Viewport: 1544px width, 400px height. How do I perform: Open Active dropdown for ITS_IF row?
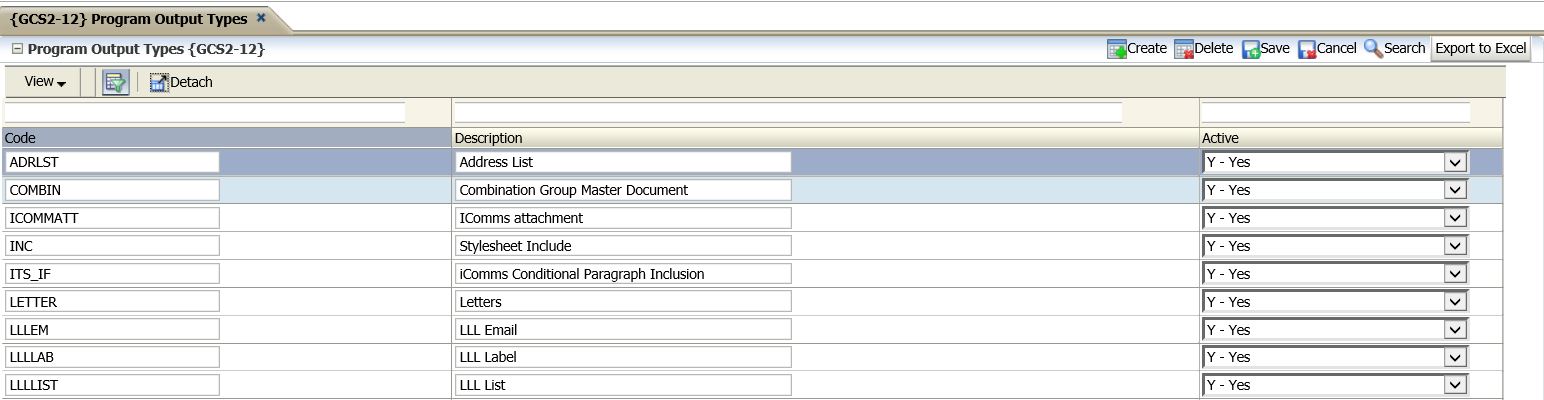[1455, 274]
